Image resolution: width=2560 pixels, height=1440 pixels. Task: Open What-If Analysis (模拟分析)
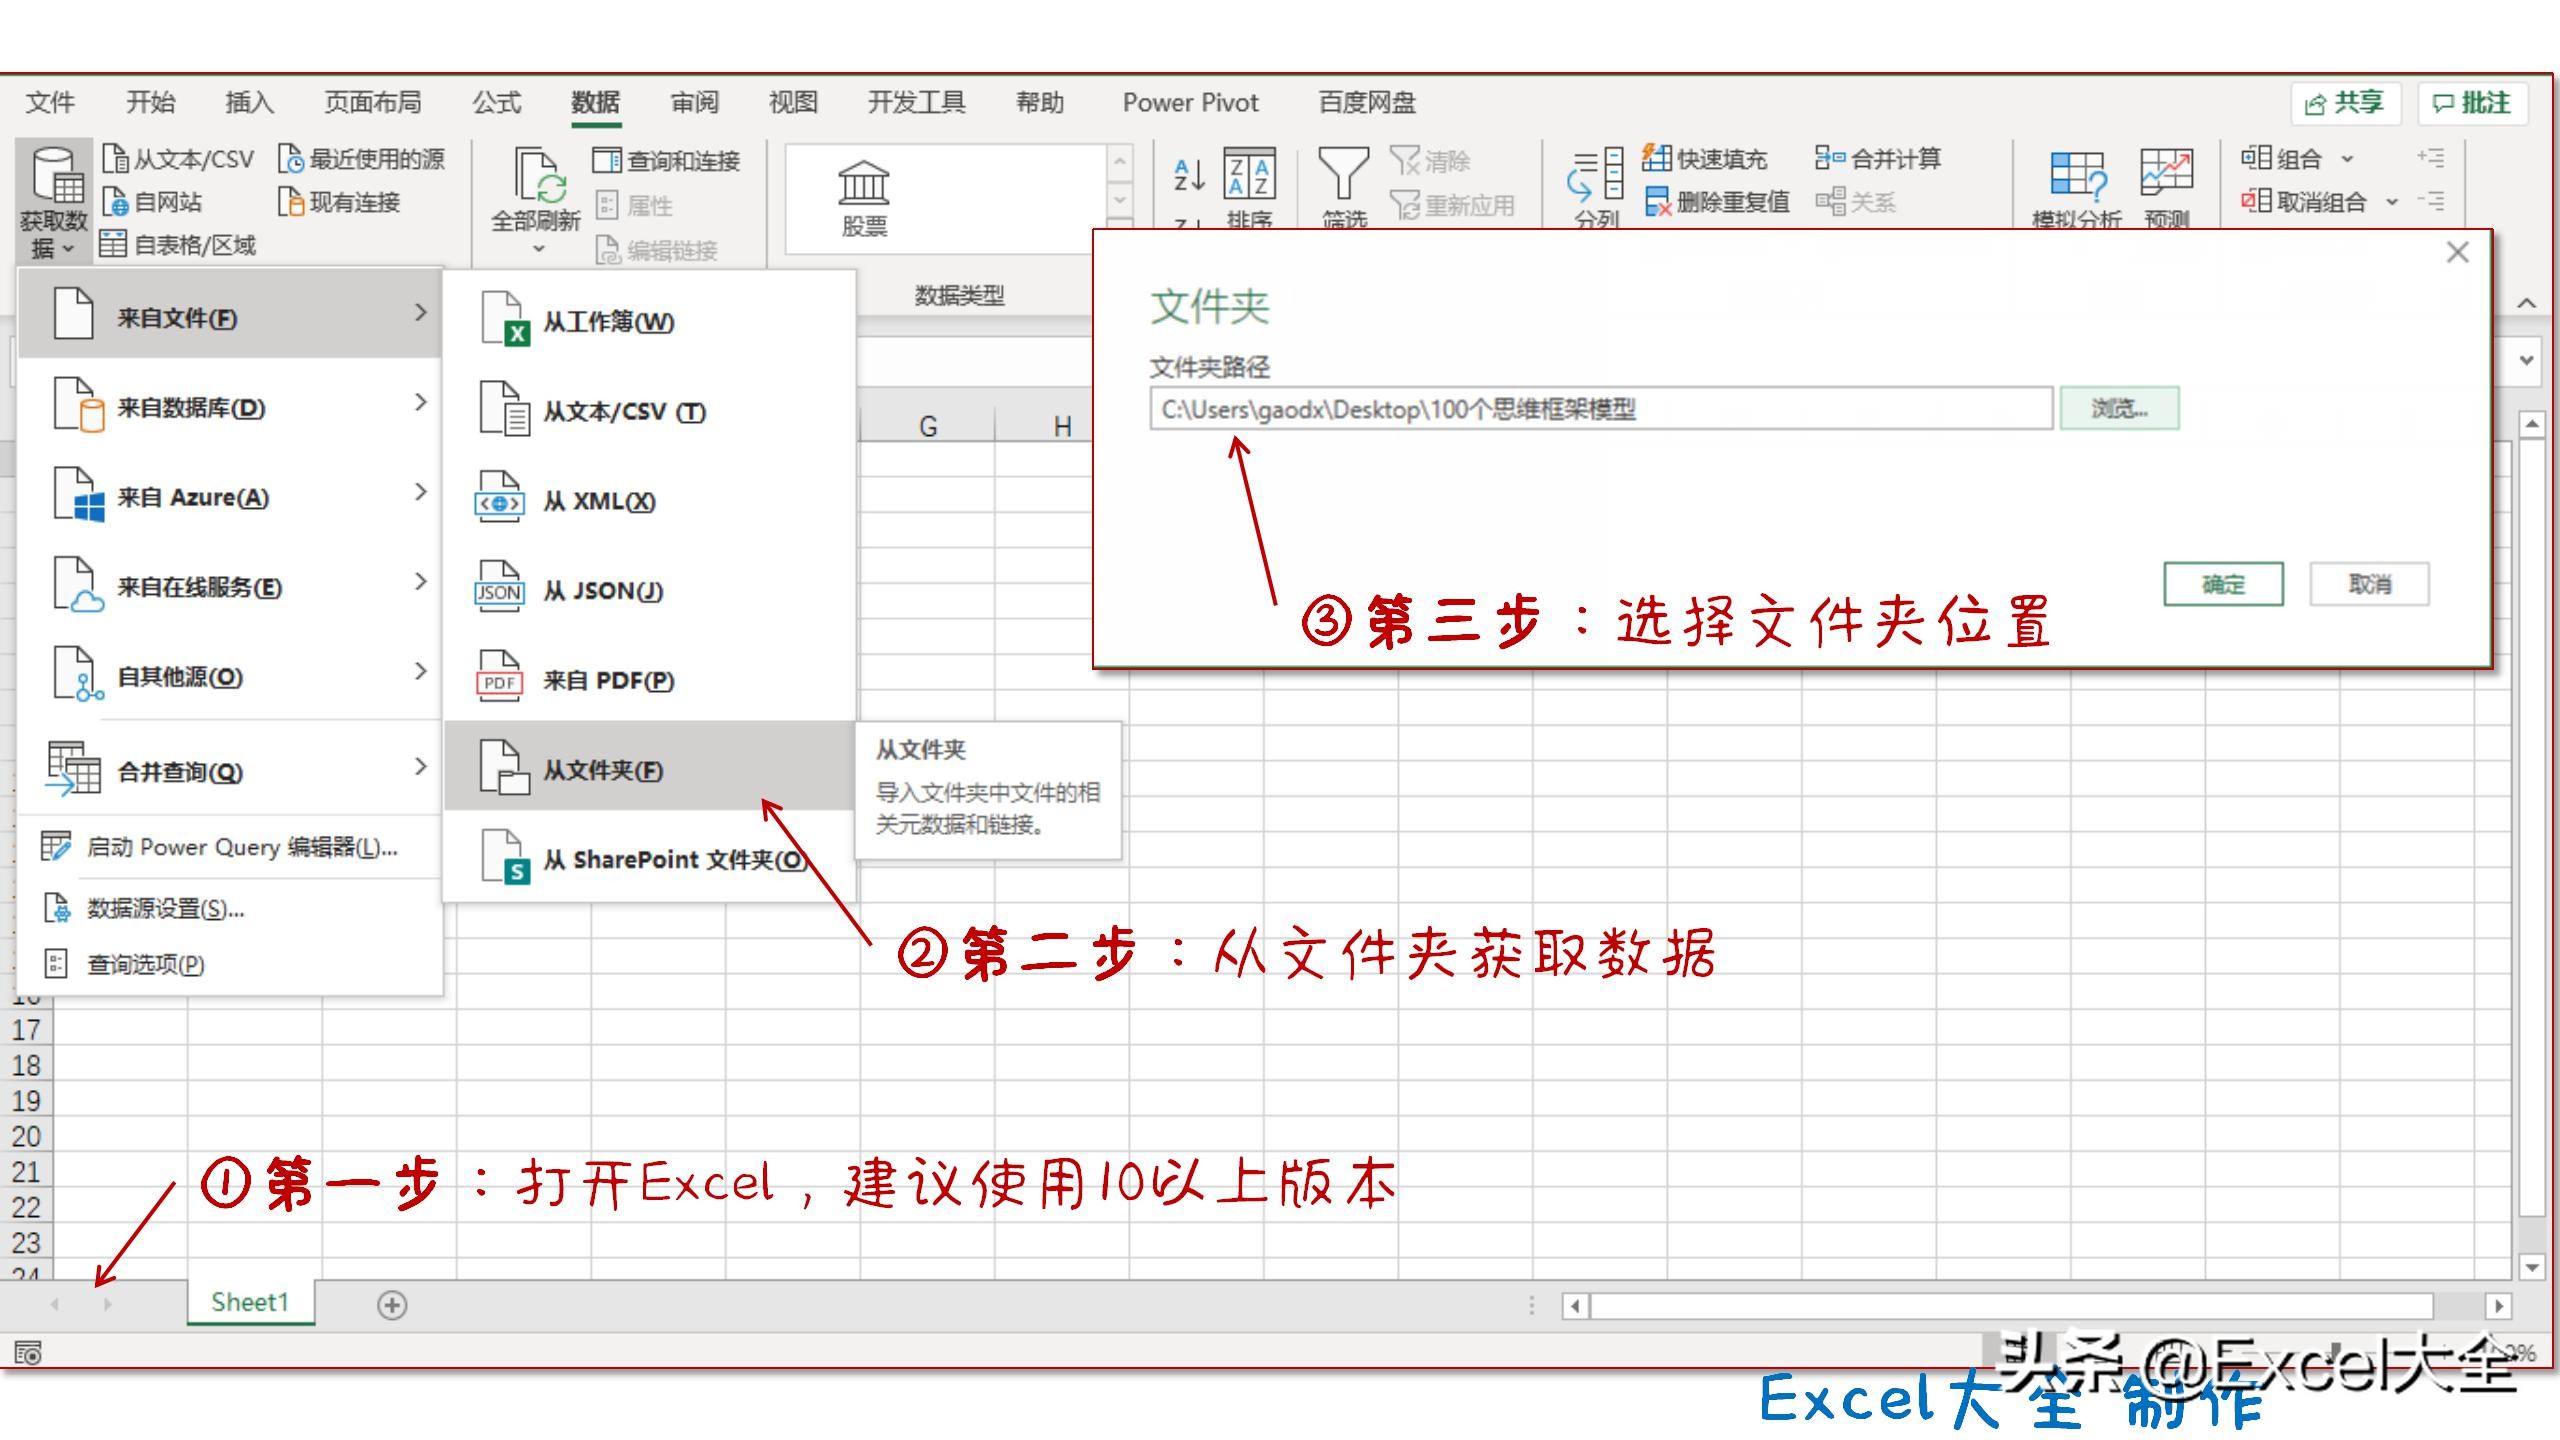point(2076,188)
